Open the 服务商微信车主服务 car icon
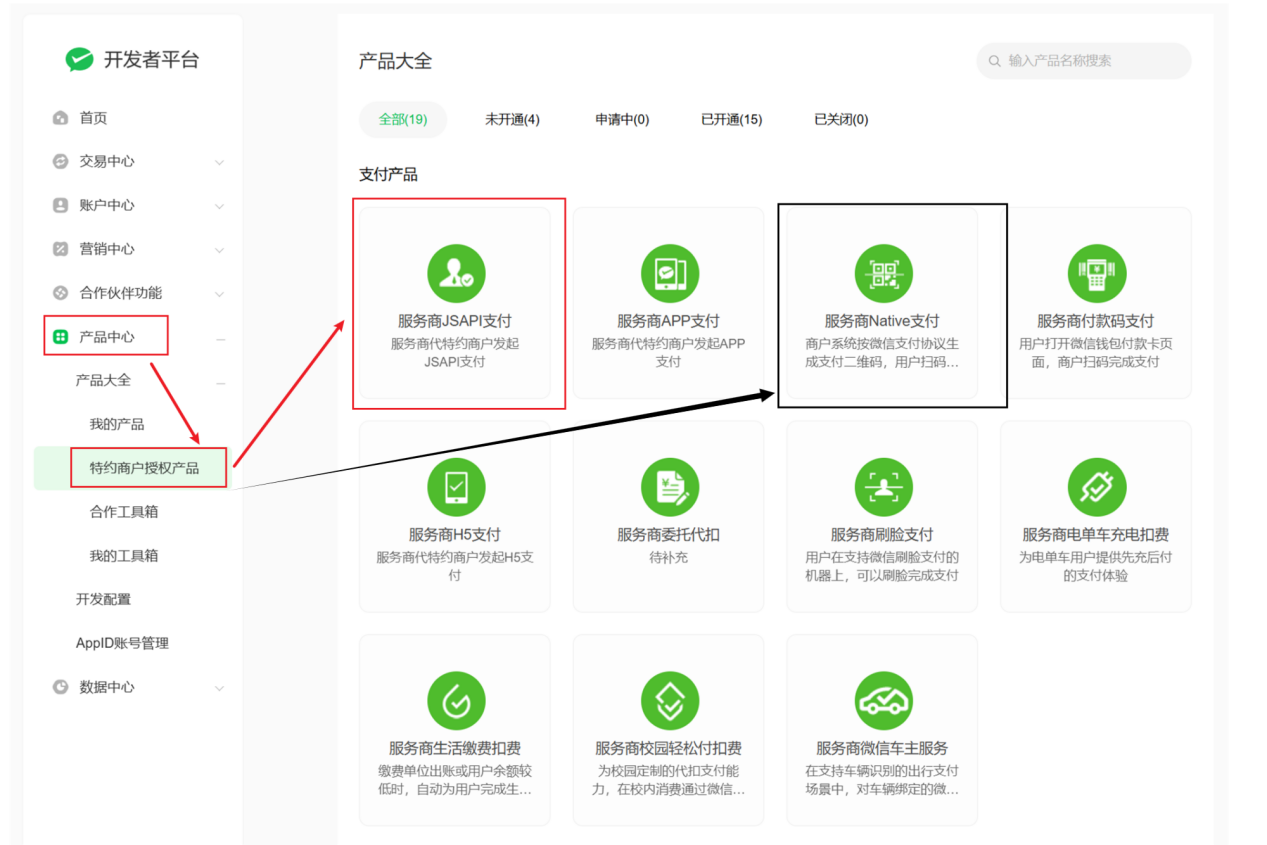This screenshot has height=845, width=1267. [x=883, y=701]
